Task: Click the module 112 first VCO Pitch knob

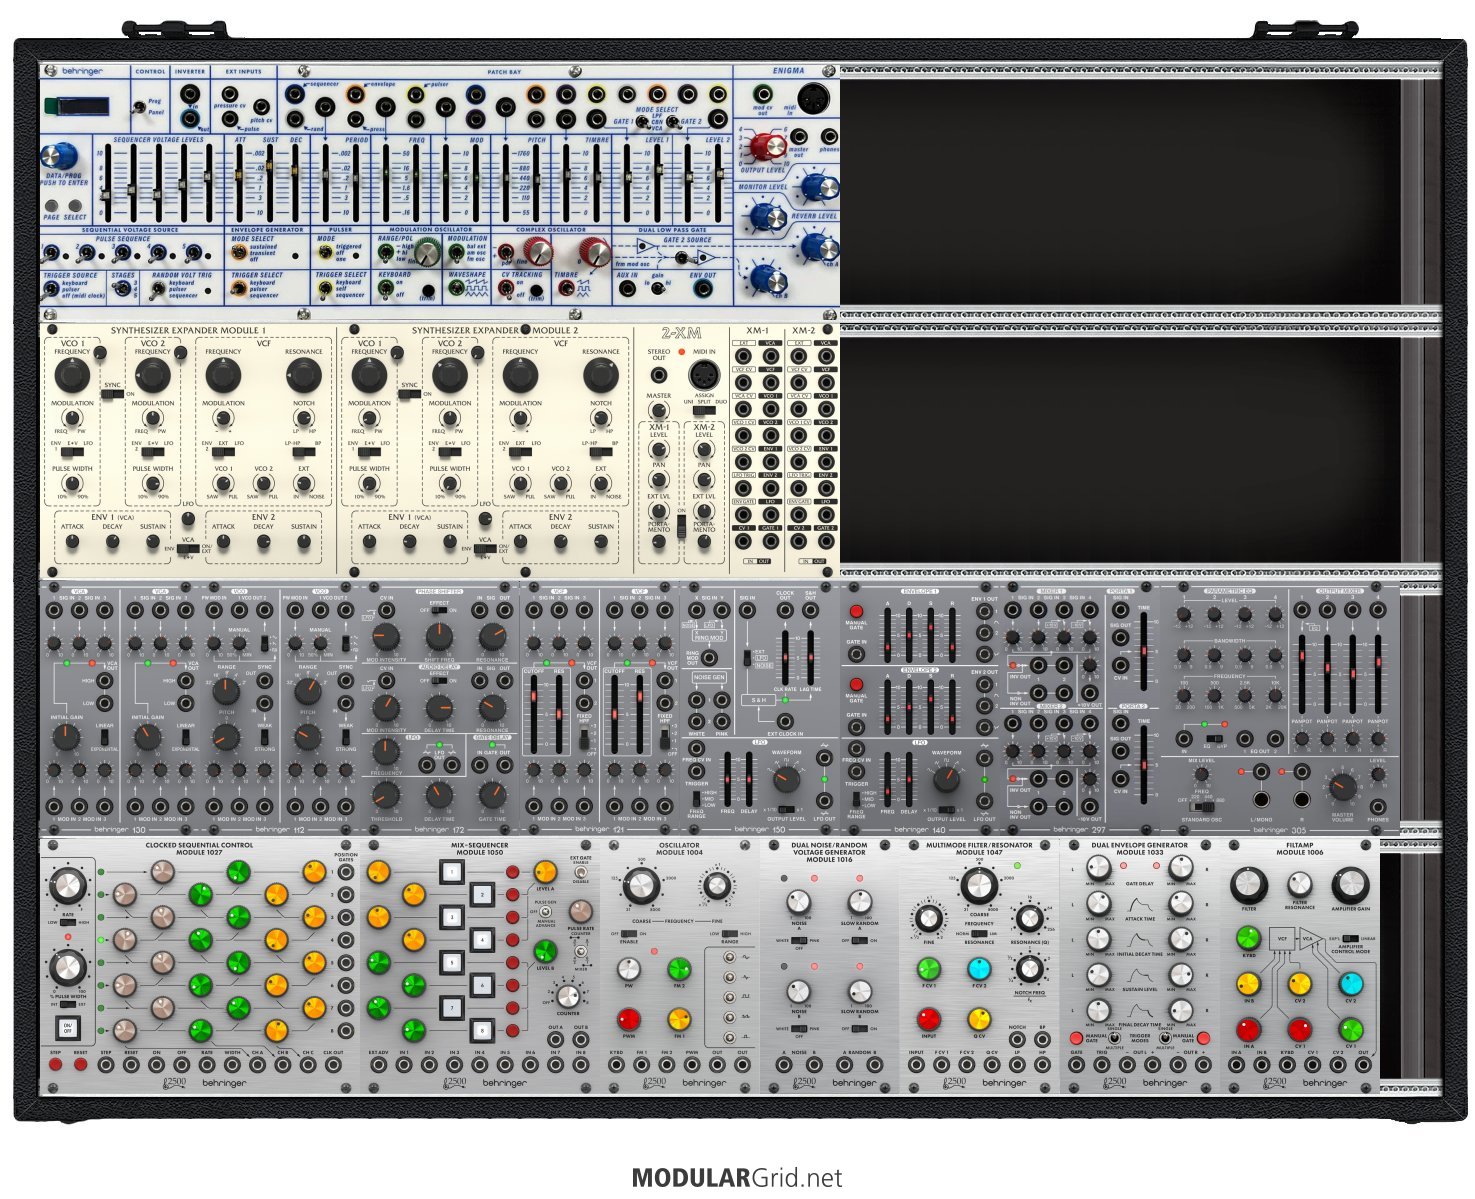Action: pos(227,690)
